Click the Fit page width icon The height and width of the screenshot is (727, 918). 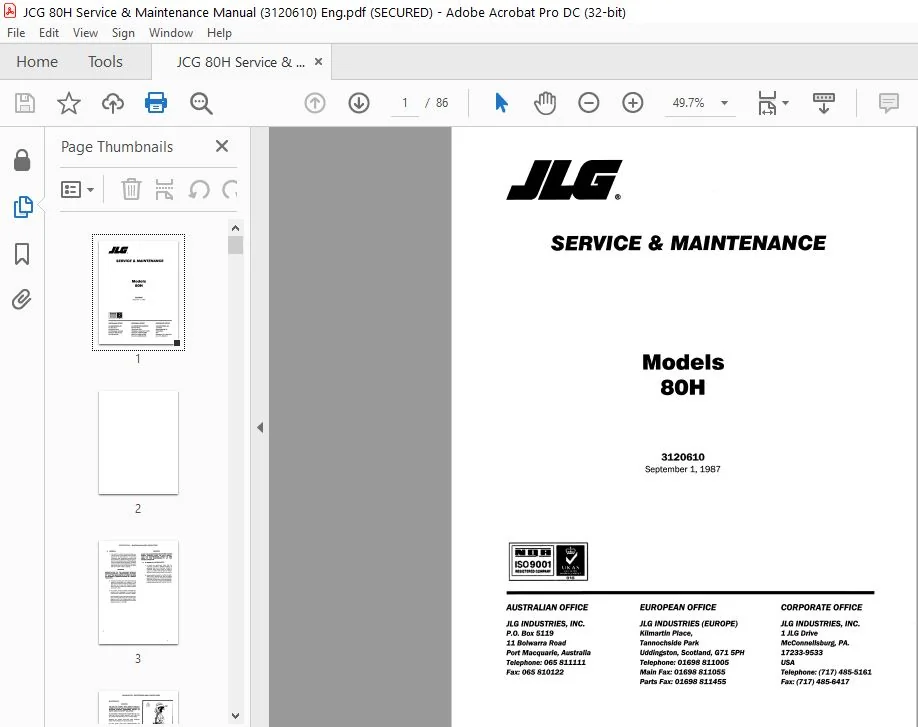point(767,103)
